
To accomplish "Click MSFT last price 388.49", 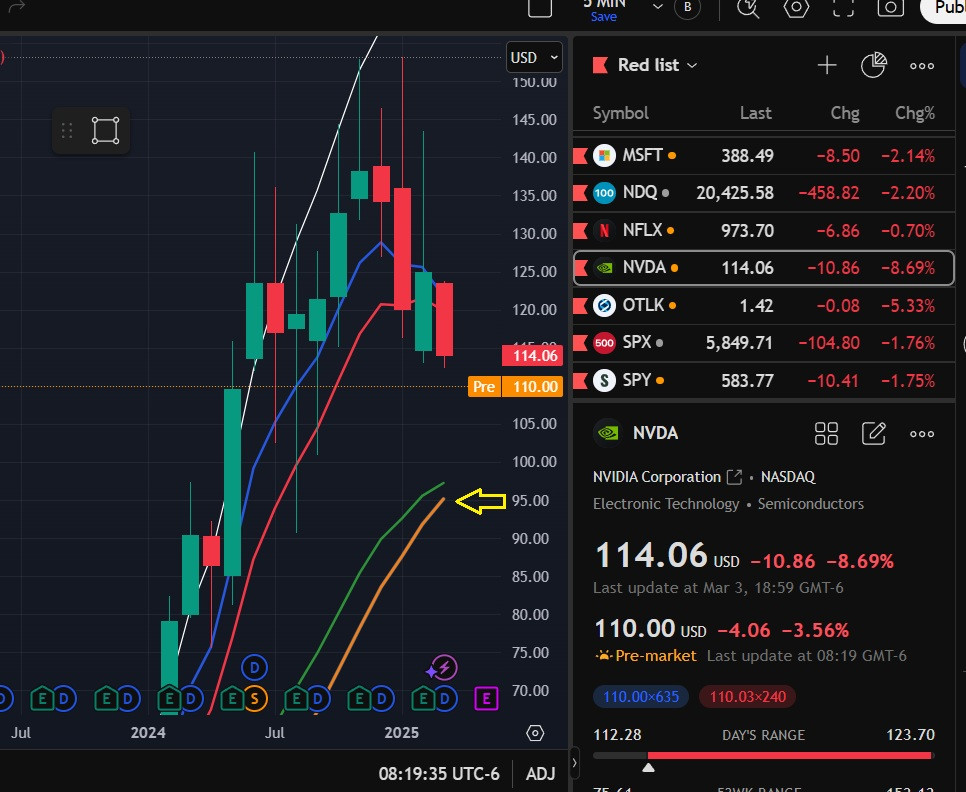I will point(747,156).
